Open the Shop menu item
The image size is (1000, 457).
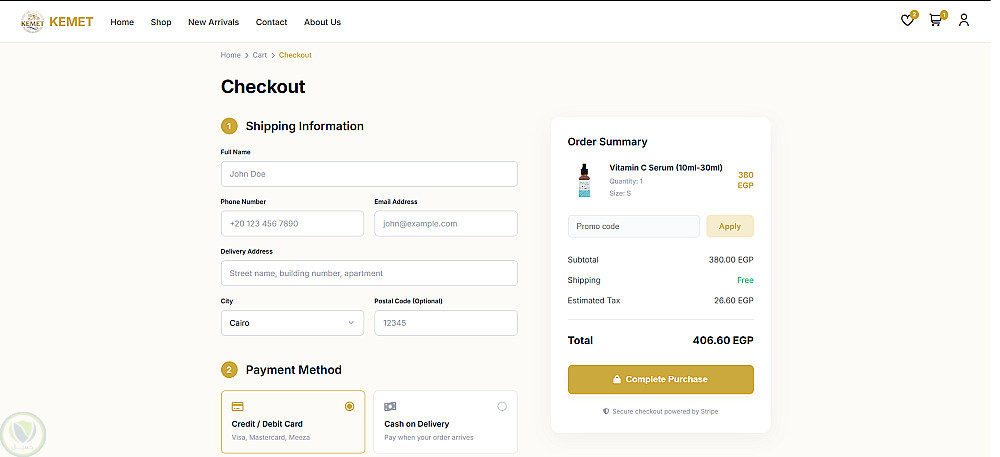[161, 22]
